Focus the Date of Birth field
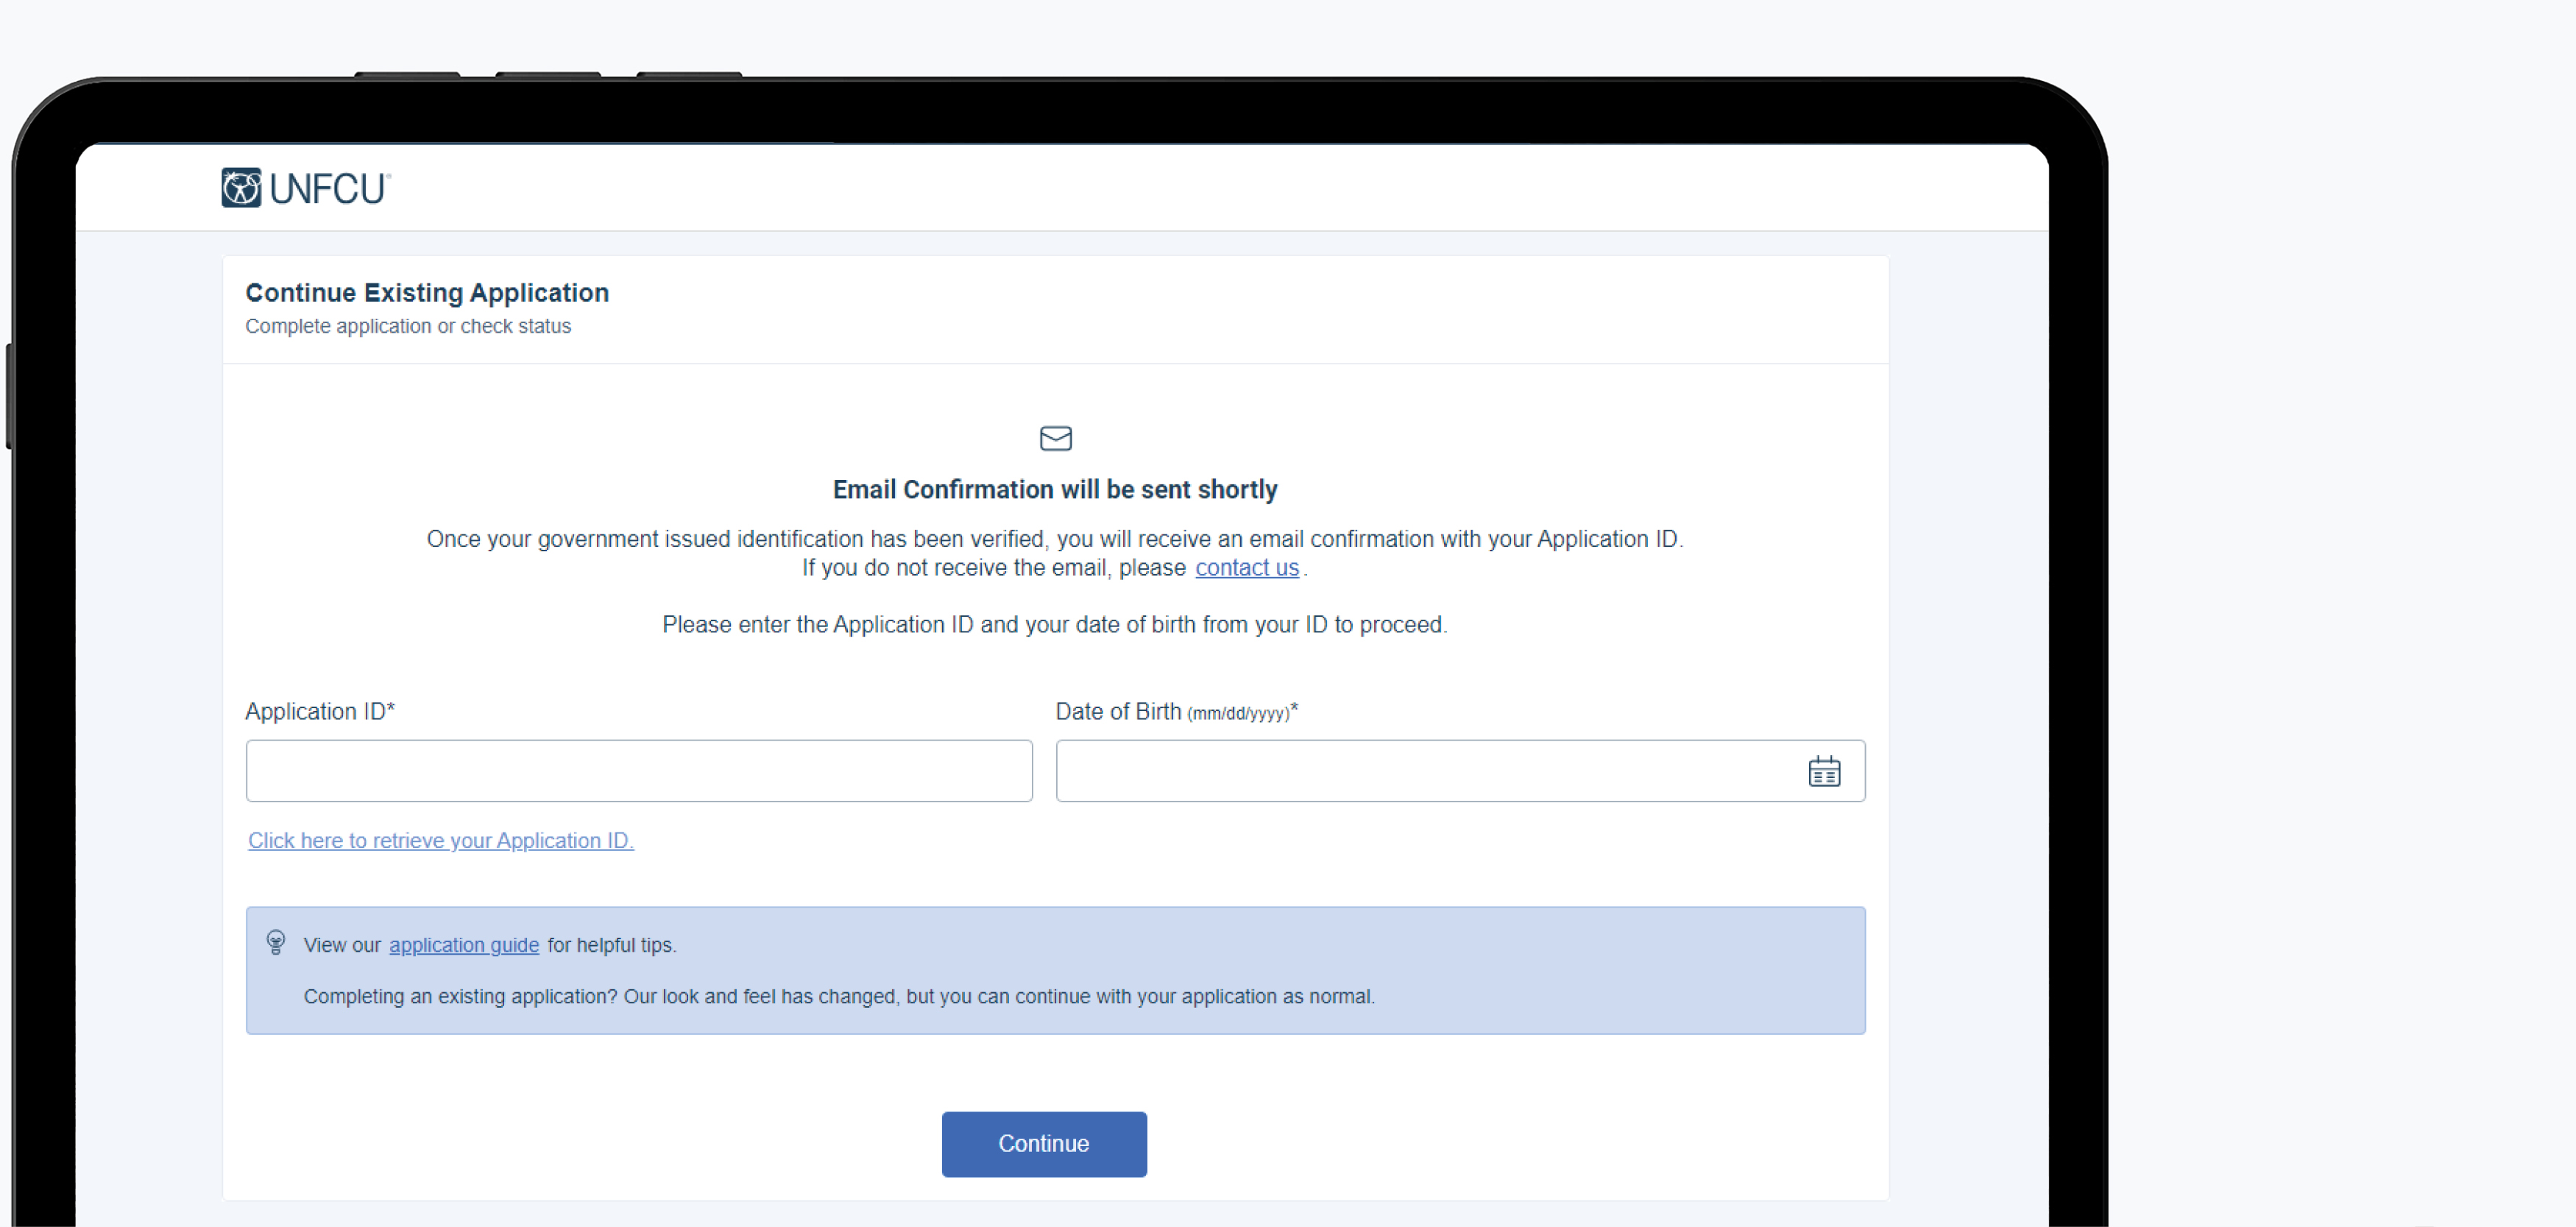Viewport: 2576px width, 1227px height. (1459, 770)
